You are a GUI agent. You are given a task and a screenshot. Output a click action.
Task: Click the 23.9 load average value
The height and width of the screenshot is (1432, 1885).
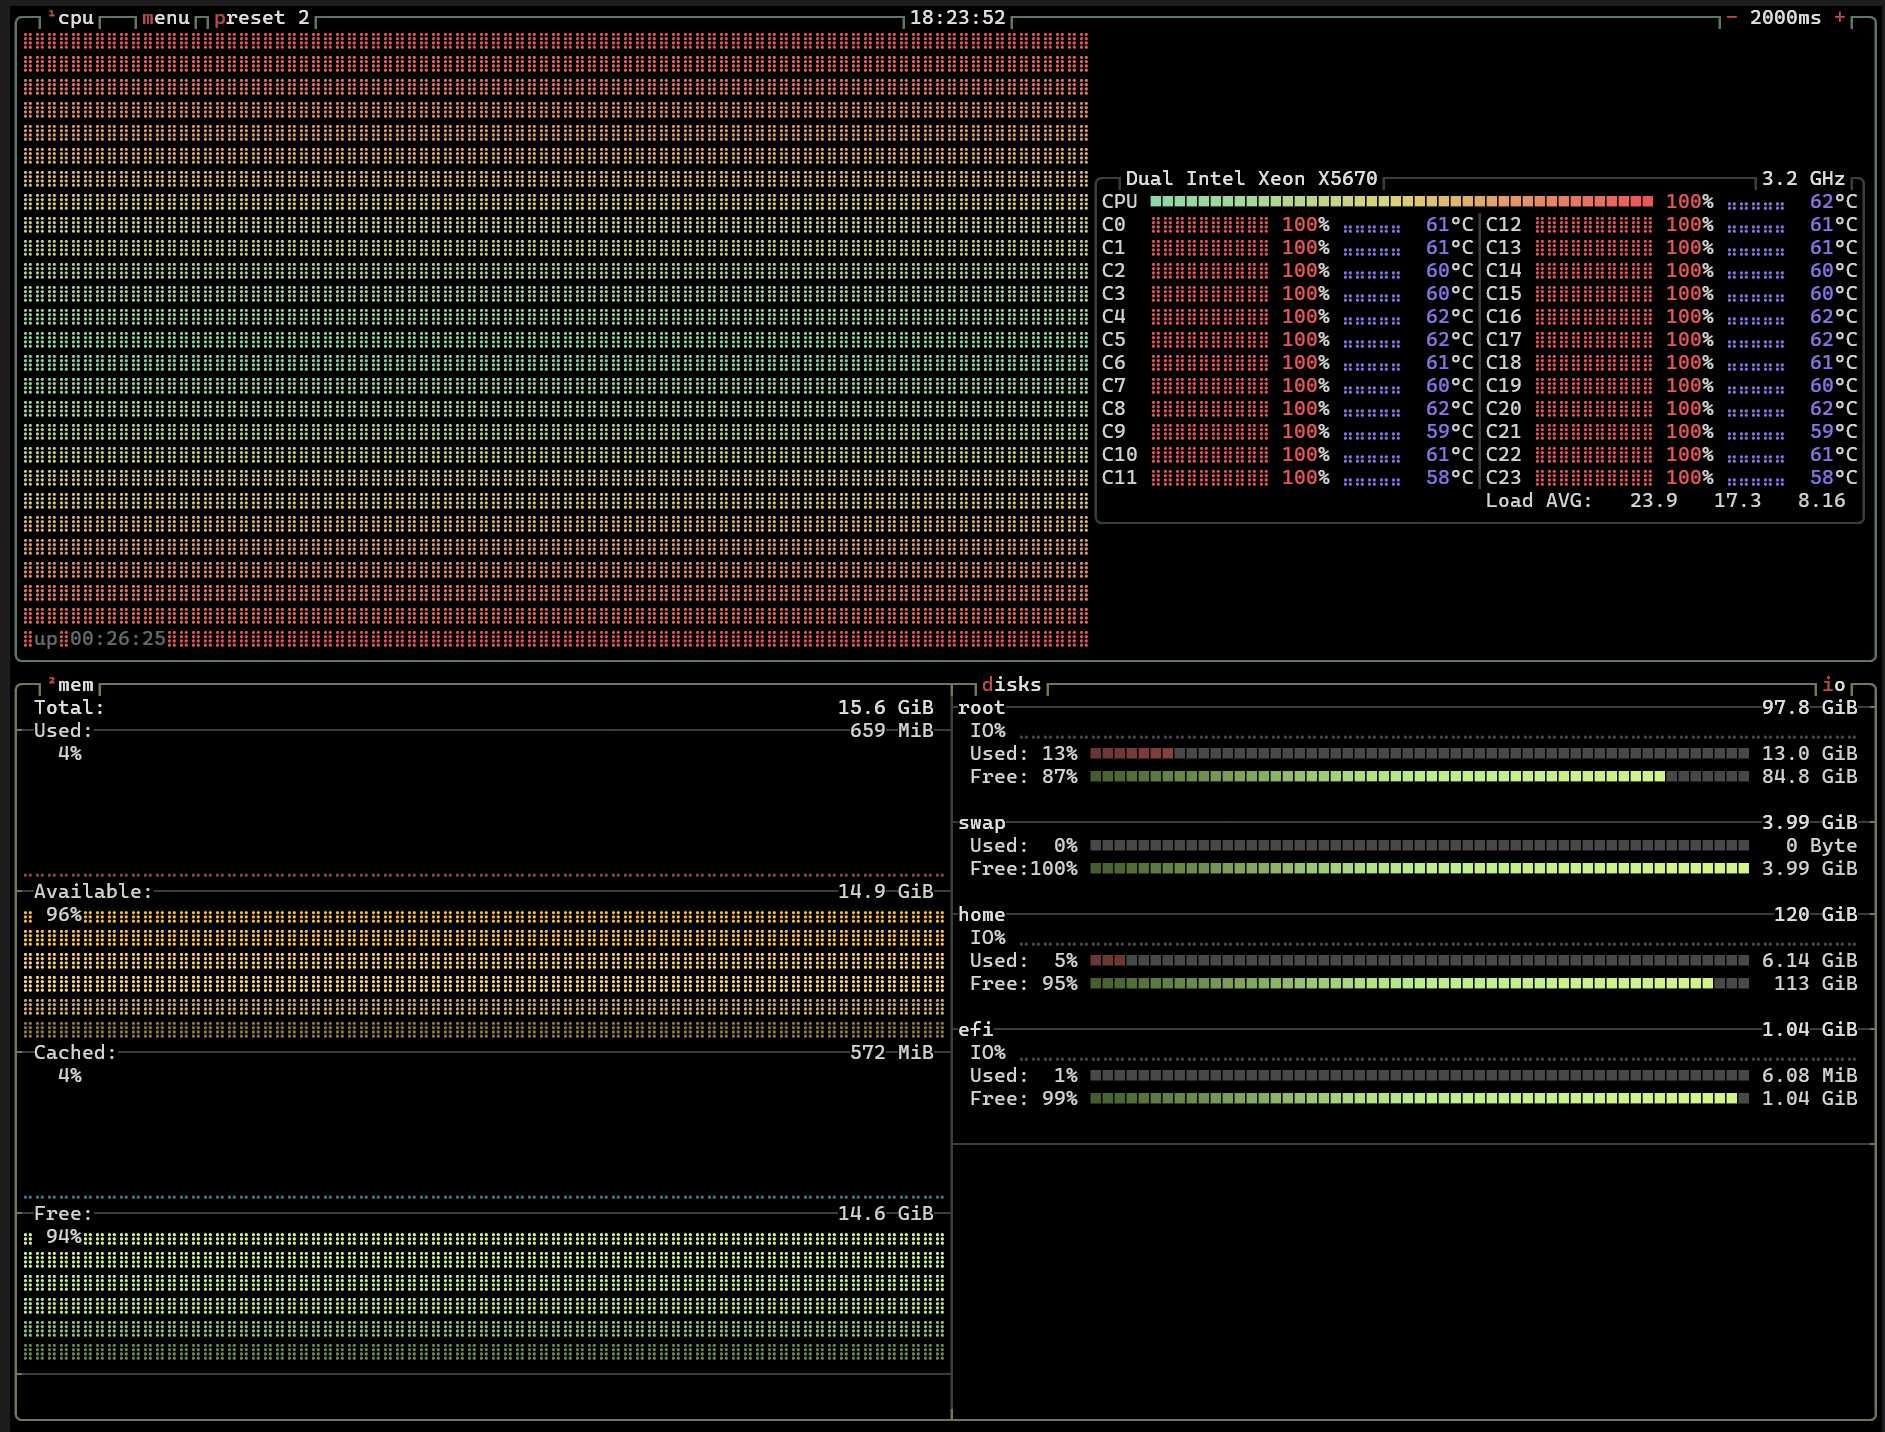(1654, 500)
